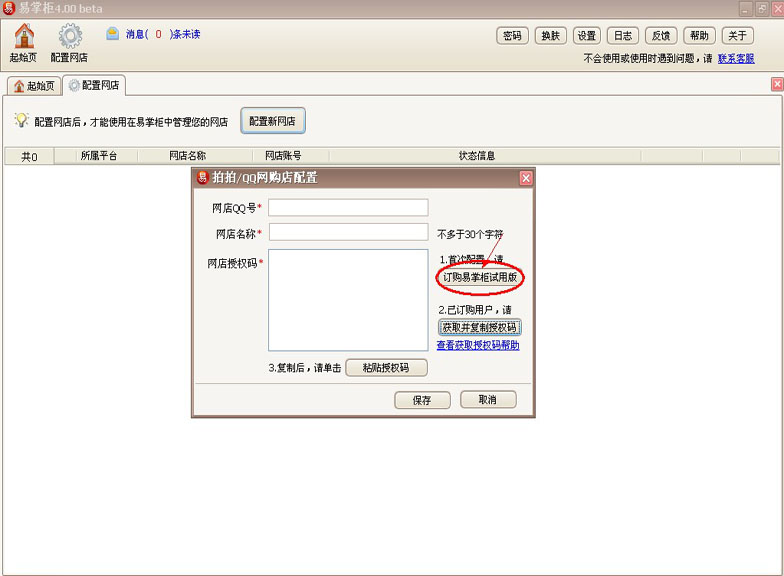
Task: Click the 配置新网店 button
Action: (x=272, y=121)
